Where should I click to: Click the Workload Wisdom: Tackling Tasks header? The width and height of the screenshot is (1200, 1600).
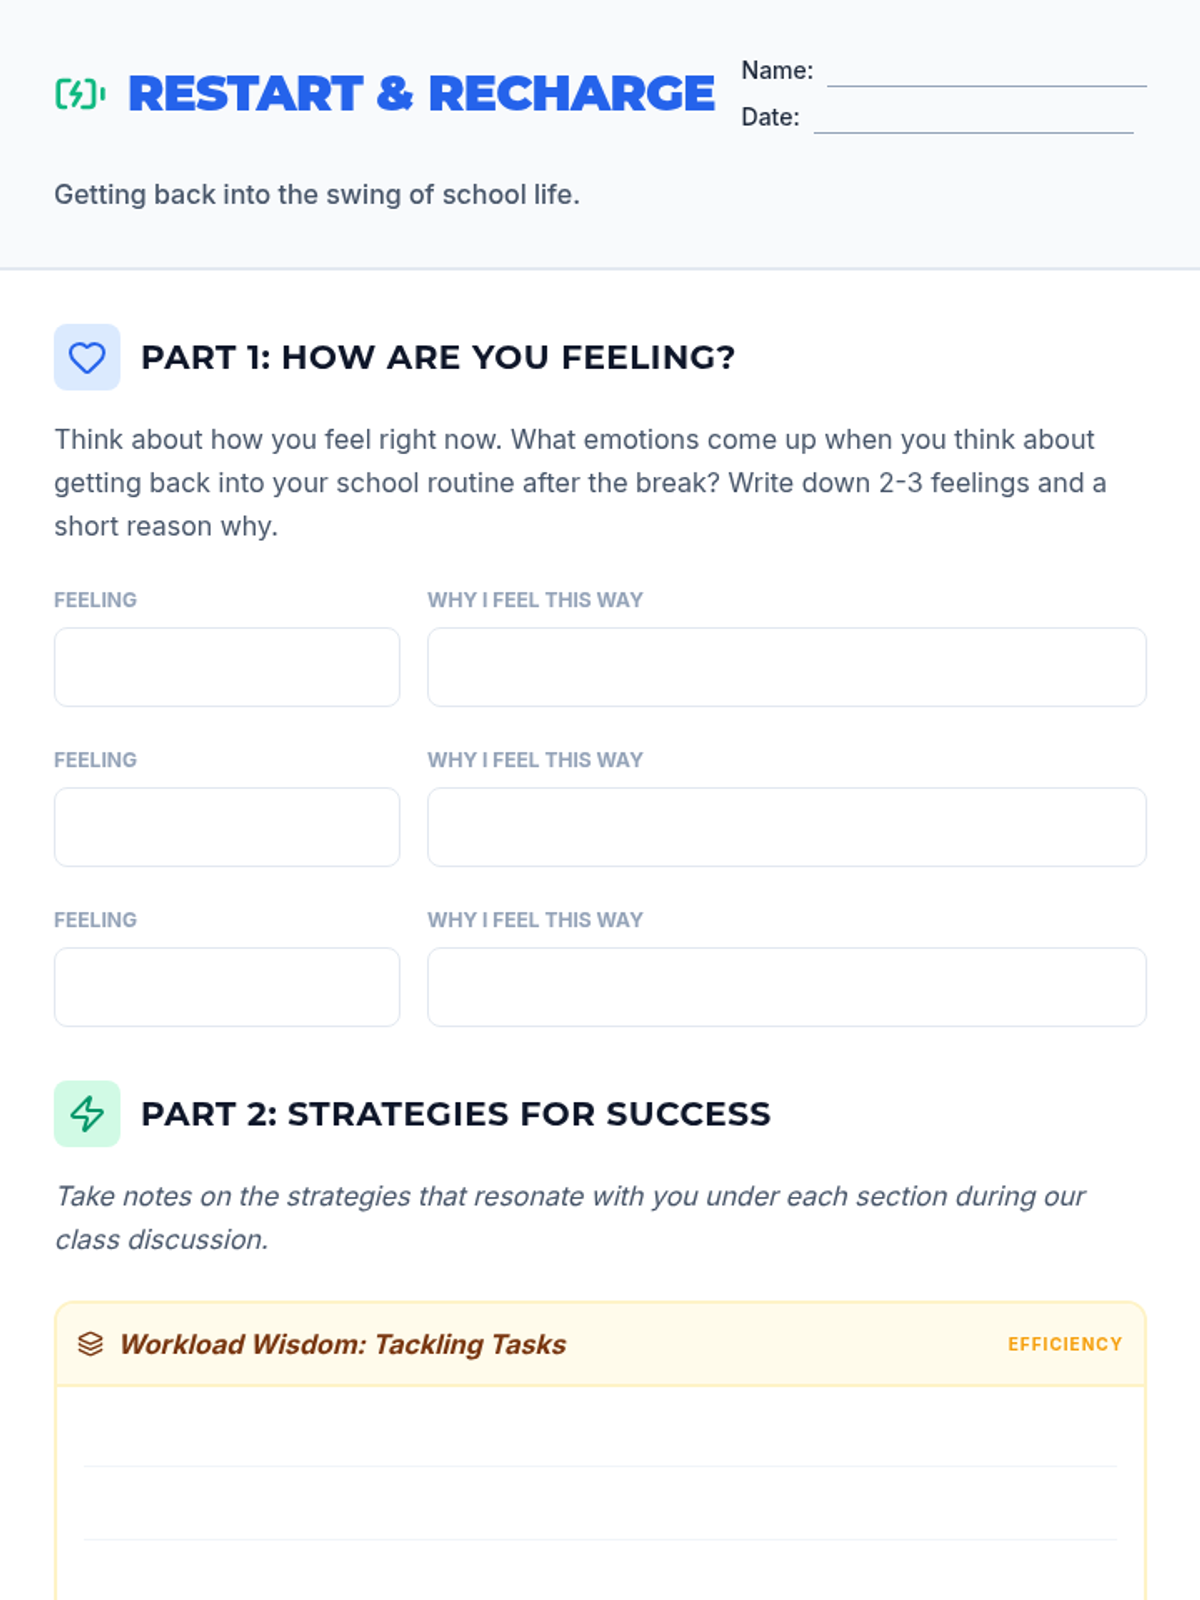343,1344
